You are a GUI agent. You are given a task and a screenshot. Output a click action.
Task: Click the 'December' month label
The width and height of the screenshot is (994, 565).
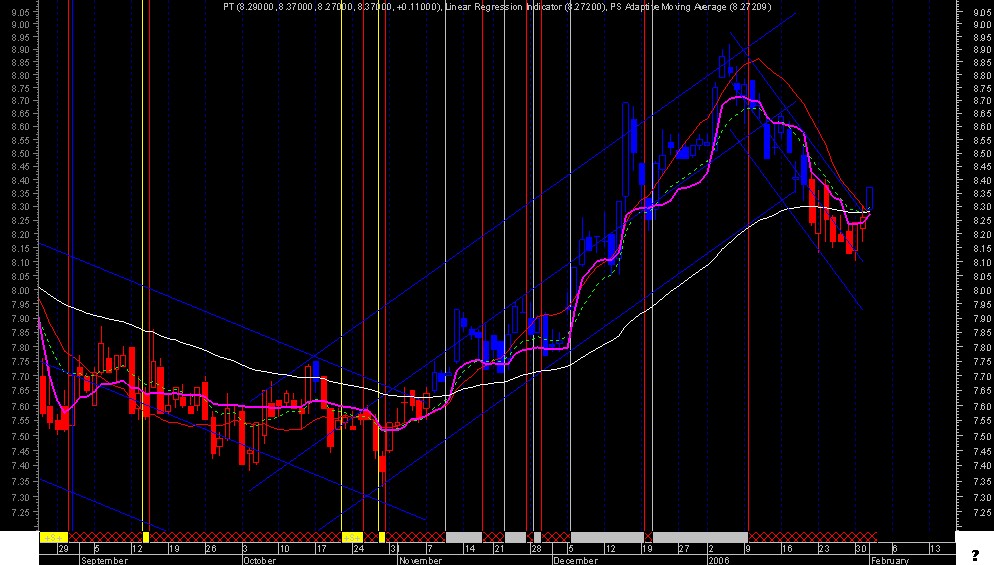coord(576,561)
